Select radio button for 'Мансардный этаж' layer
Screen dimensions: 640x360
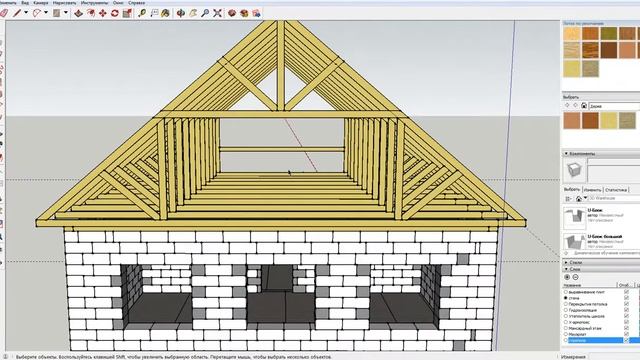(x=566, y=328)
